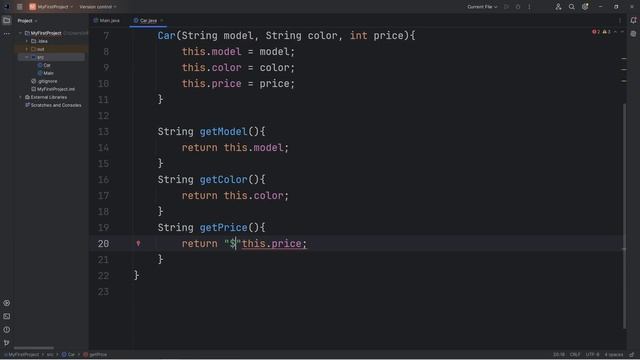
Task: Open IDE settings gear icon
Action: pyautogui.click(x=585, y=7)
